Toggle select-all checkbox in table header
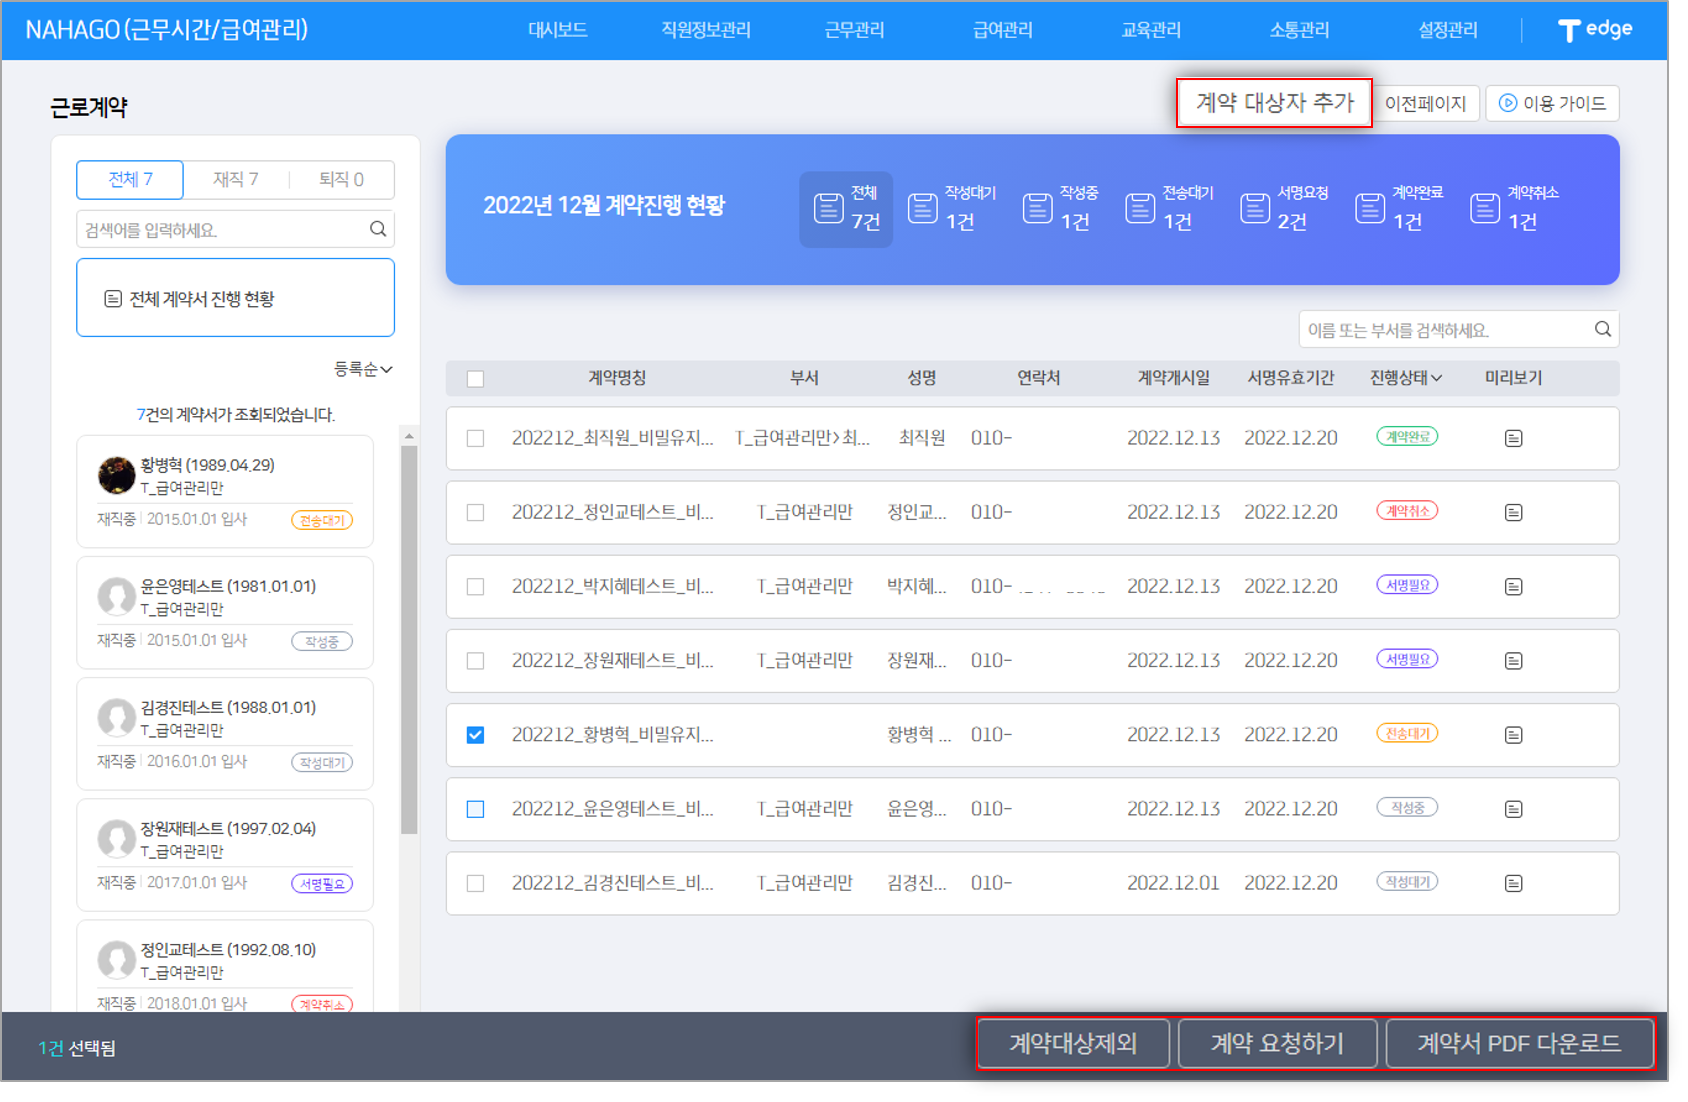1688x1102 pixels. [x=475, y=379]
